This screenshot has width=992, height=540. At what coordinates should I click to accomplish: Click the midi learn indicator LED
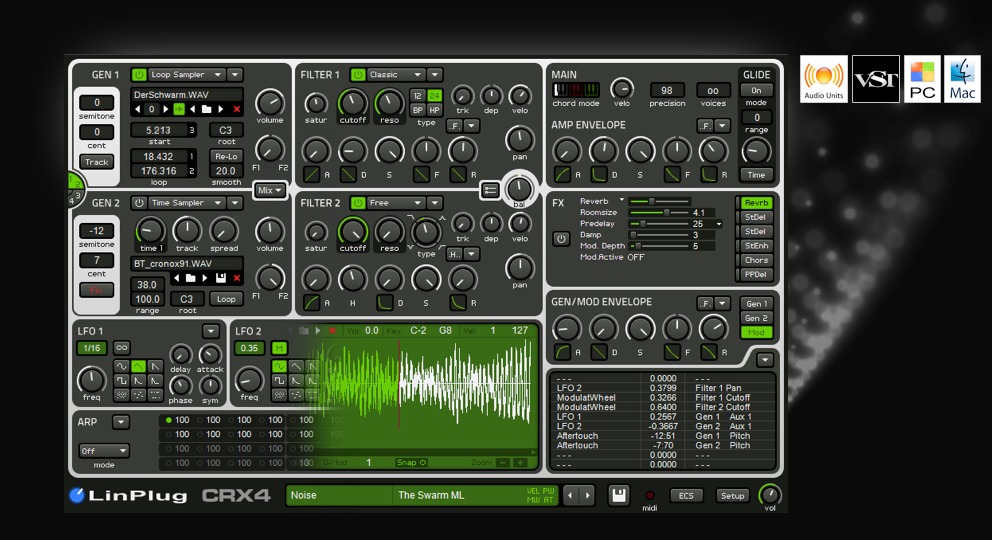(650, 495)
